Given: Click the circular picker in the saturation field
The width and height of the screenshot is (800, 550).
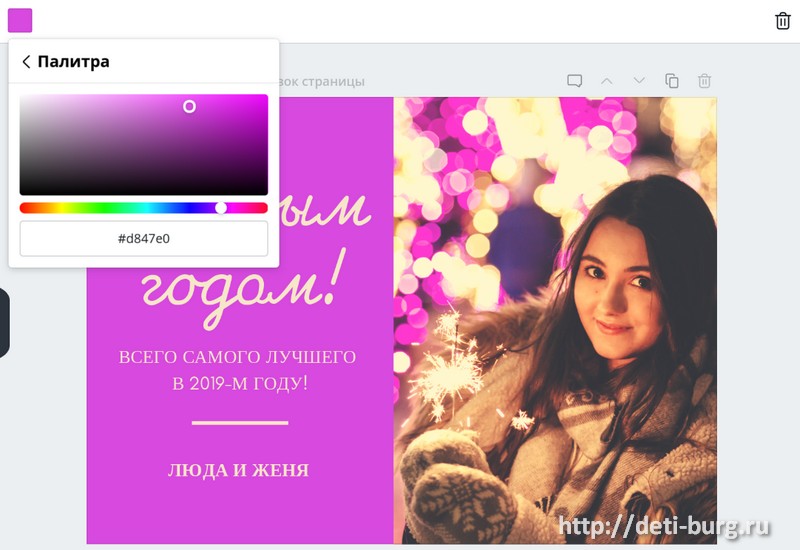Looking at the screenshot, I should click(x=189, y=106).
